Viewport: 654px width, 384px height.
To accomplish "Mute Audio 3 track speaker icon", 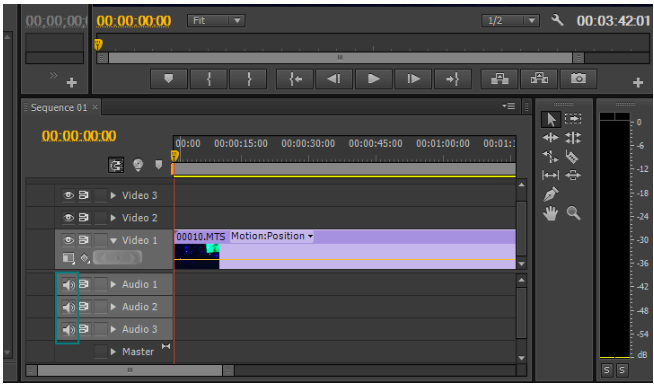I will (68, 330).
